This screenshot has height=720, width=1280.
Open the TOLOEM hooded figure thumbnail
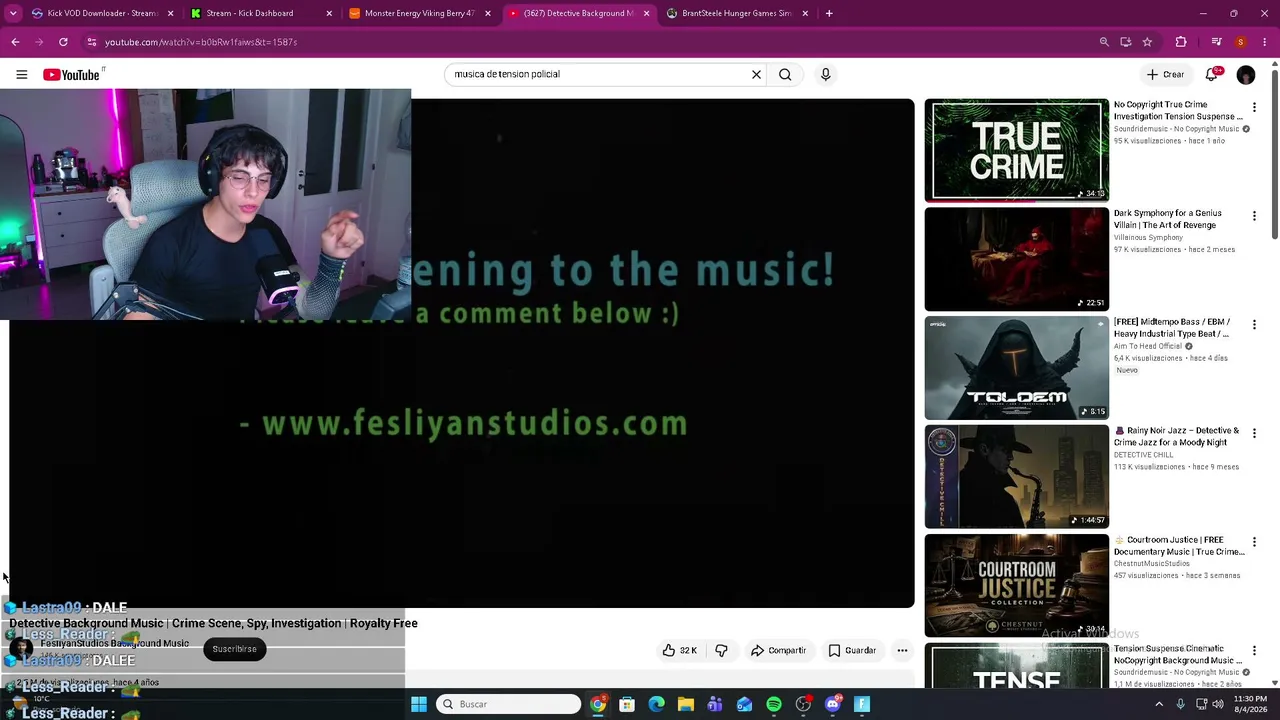1017,368
